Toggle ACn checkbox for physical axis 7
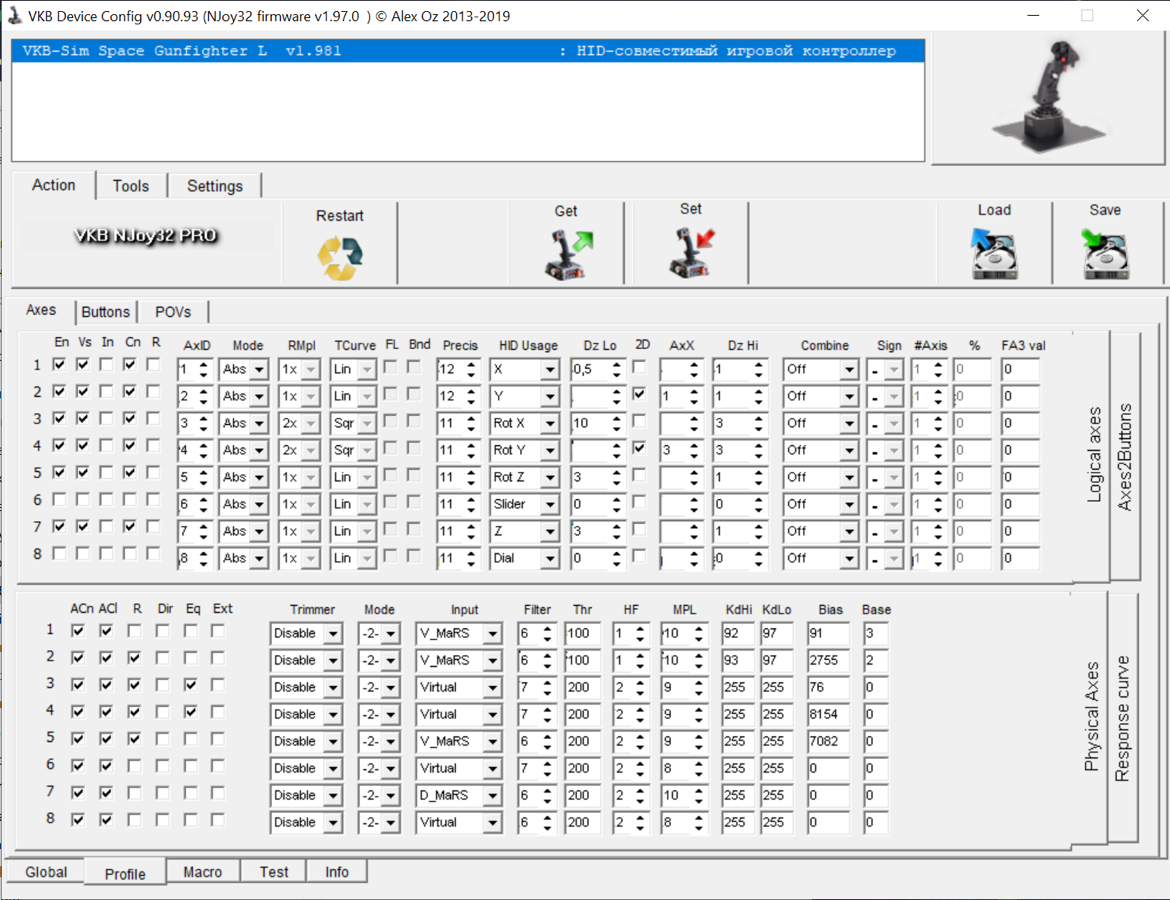The height and width of the screenshot is (900, 1170). click(78, 792)
